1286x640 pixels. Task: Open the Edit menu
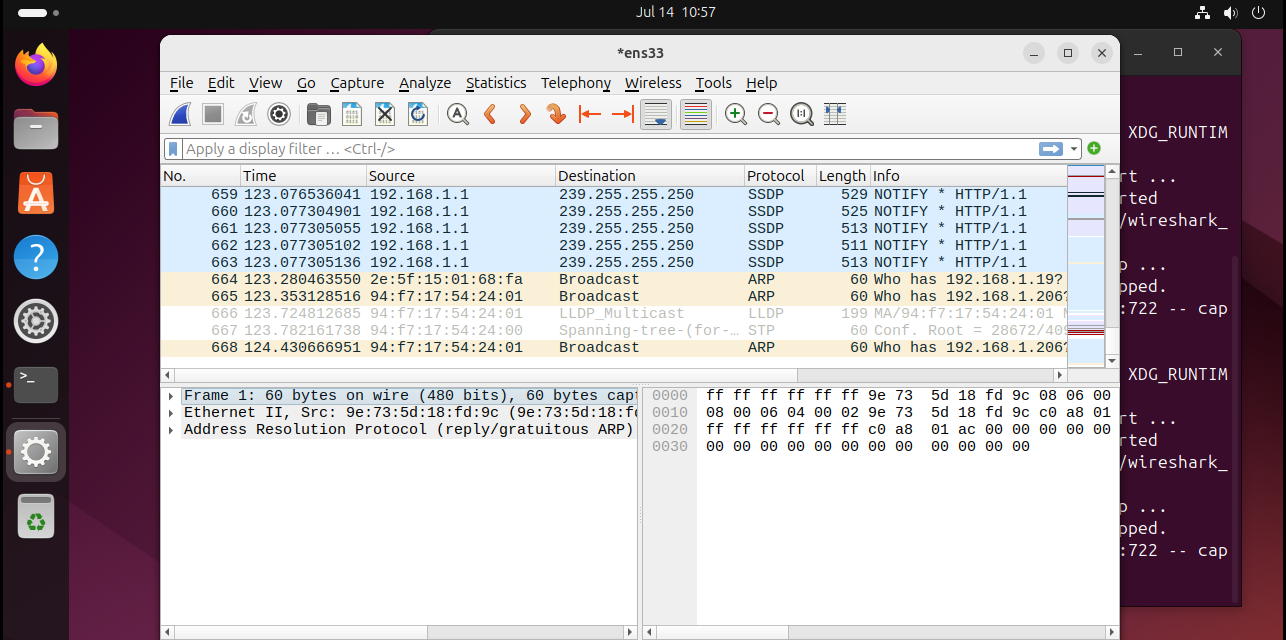(x=221, y=83)
